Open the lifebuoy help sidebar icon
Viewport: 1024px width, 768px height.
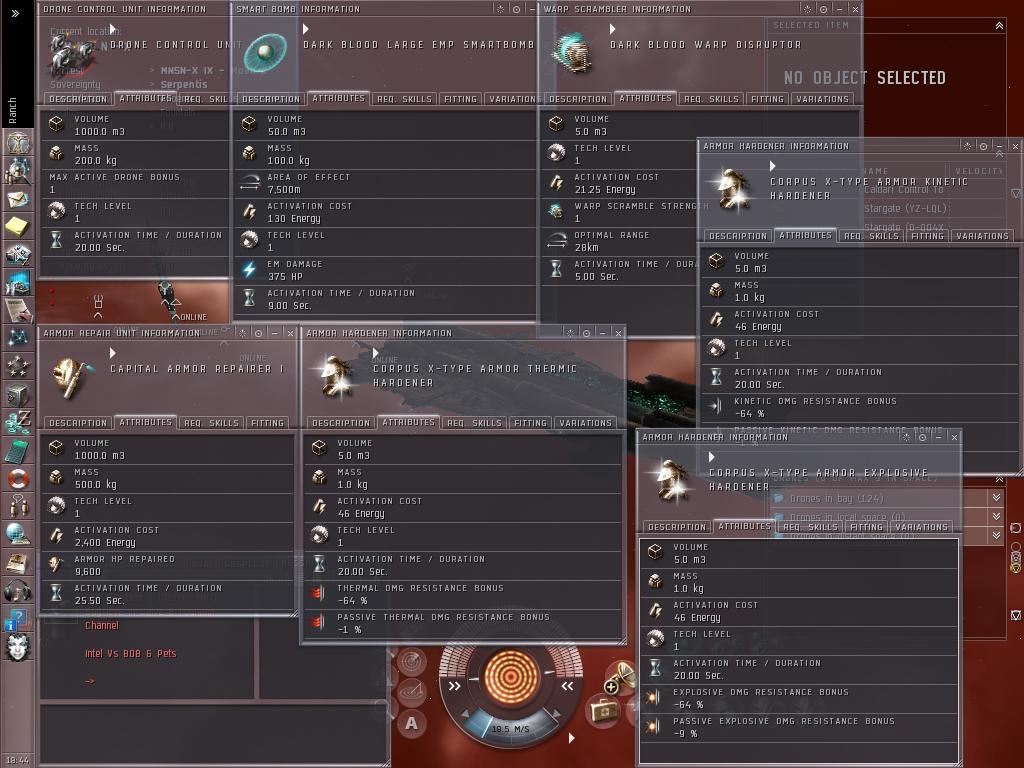tap(18, 479)
